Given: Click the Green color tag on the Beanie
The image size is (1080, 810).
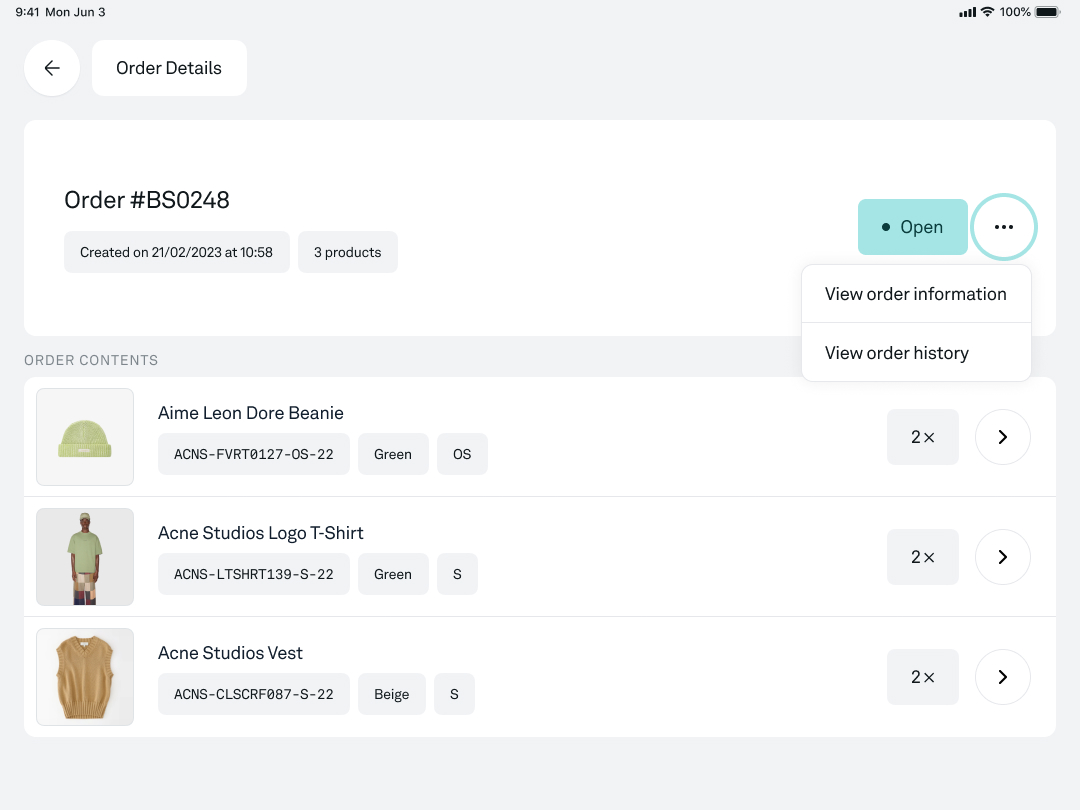Looking at the screenshot, I should coord(393,454).
